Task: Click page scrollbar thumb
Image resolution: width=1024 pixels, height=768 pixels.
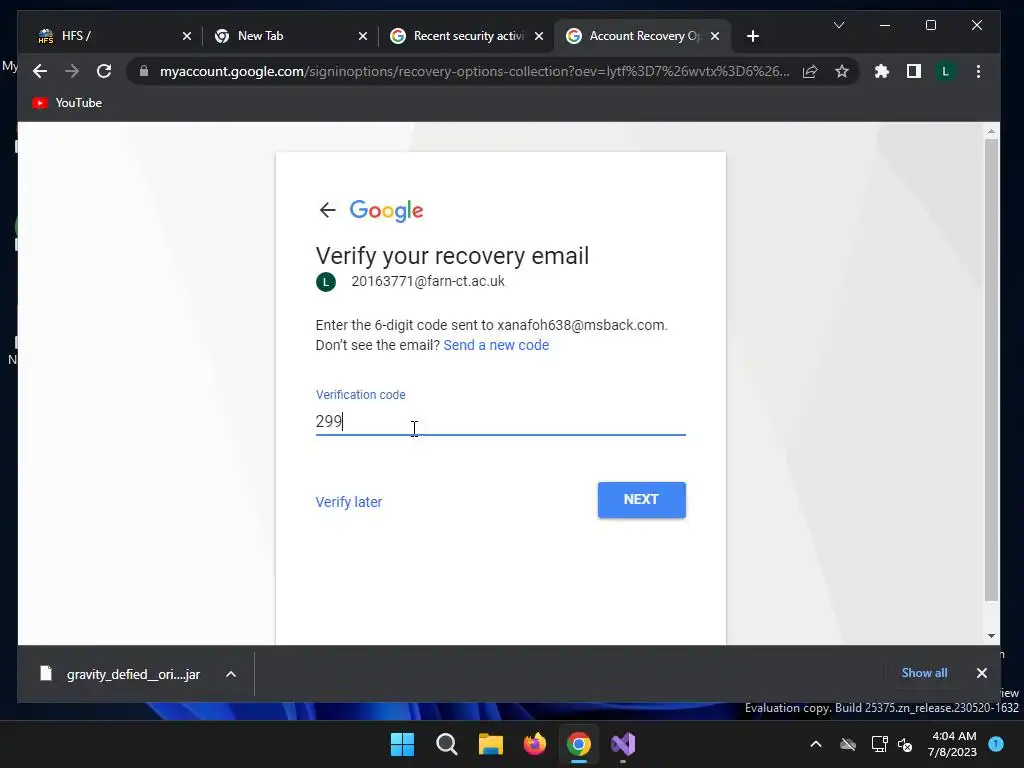Action: click(x=991, y=369)
